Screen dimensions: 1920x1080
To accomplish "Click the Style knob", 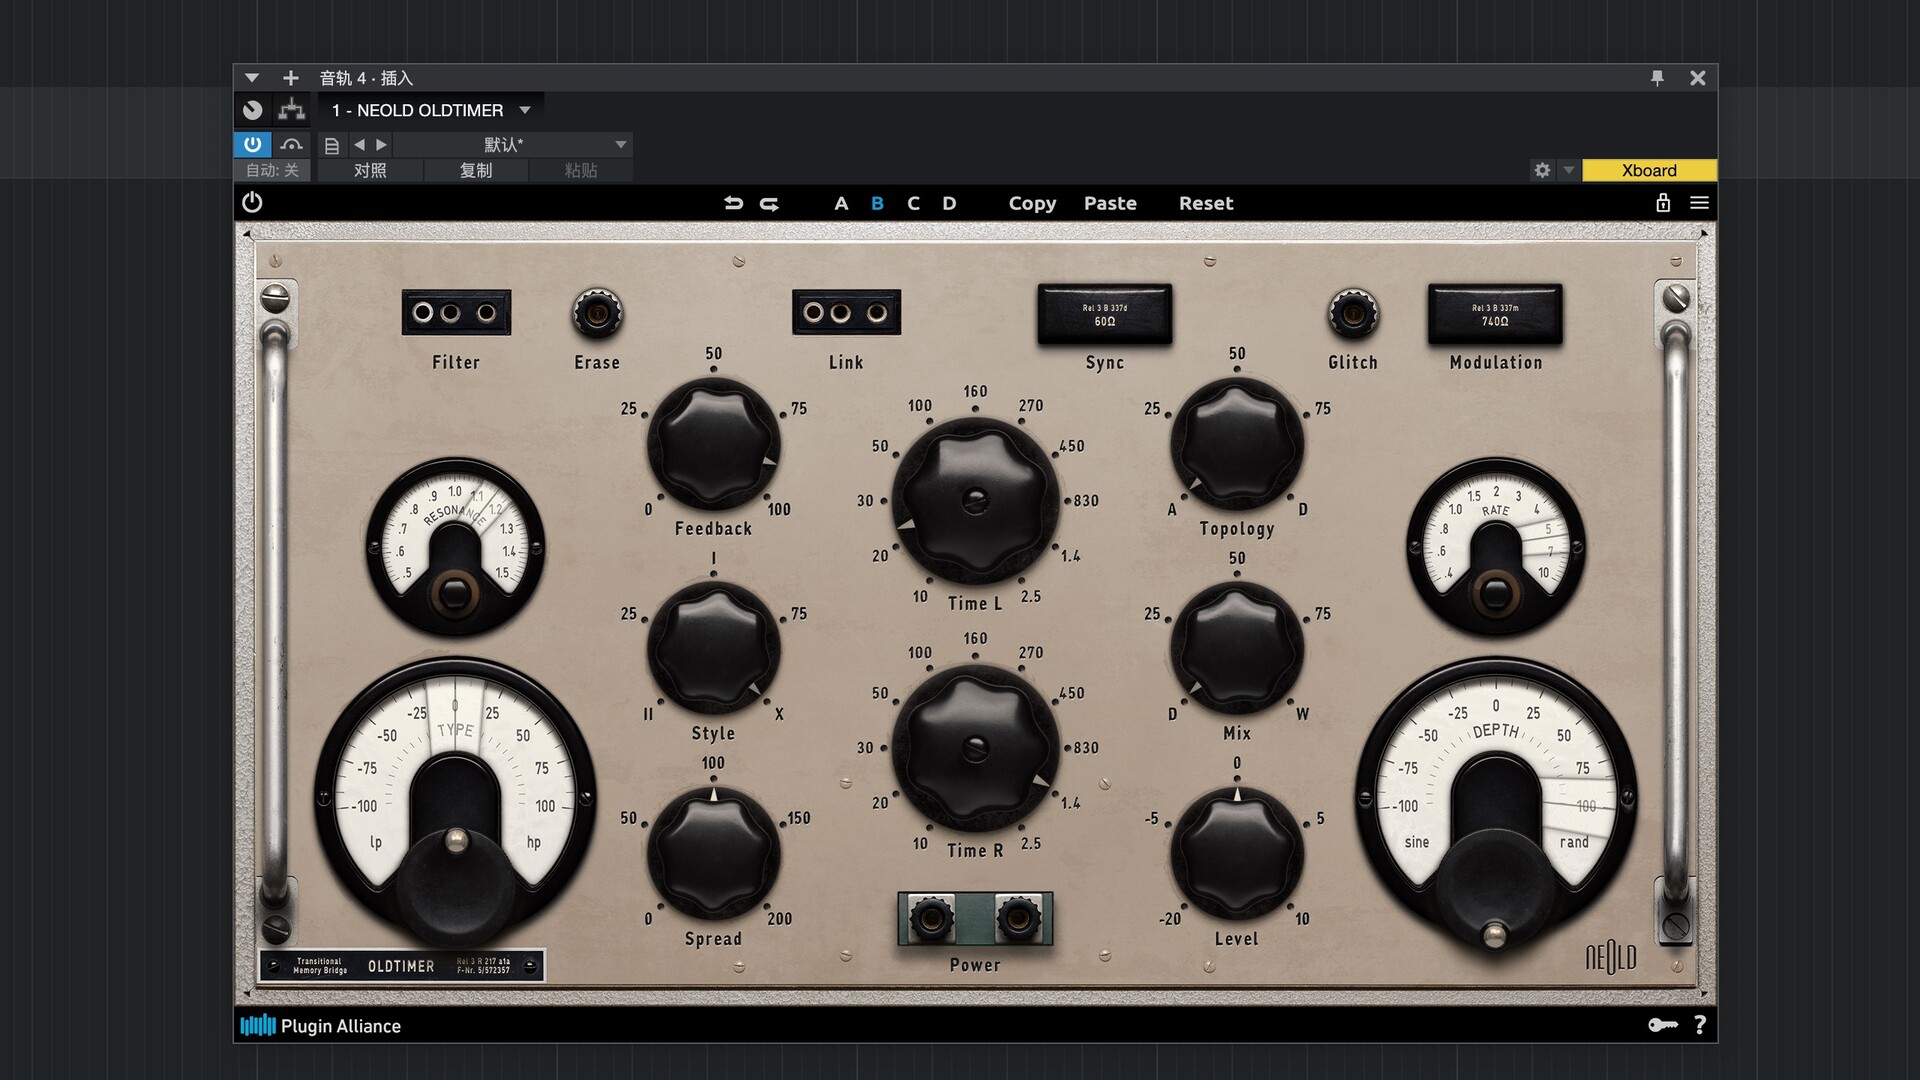I will click(713, 648).
